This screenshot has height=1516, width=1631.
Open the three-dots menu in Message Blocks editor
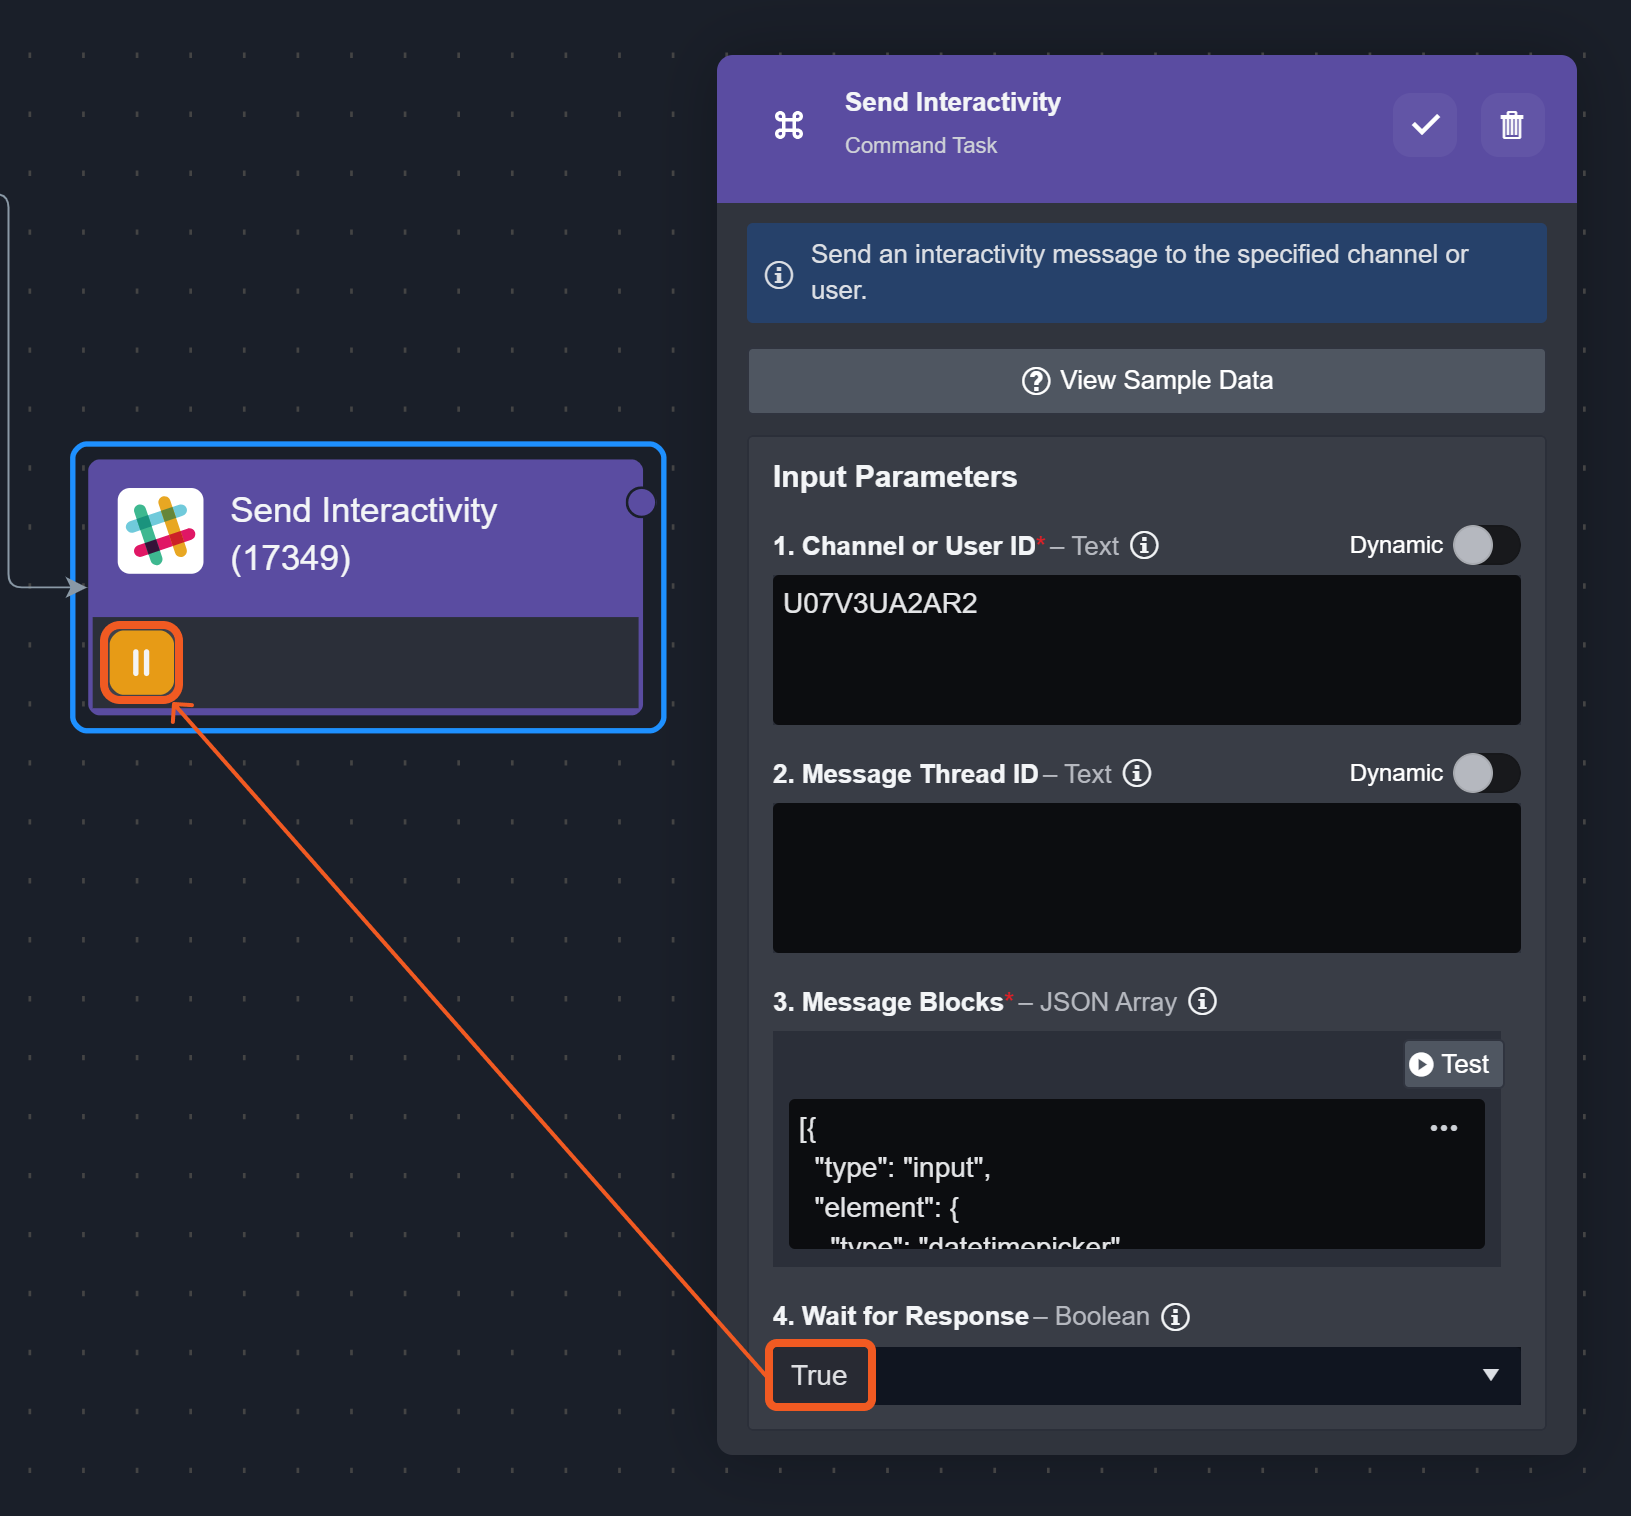(1443, 1128)
